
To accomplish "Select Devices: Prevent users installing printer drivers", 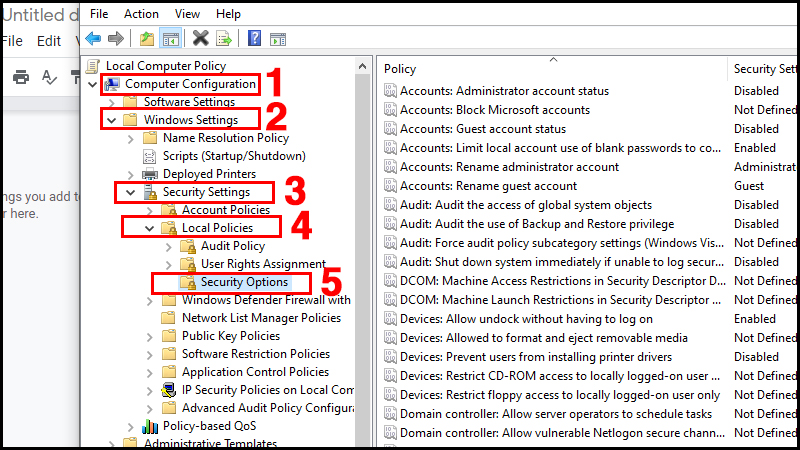I will tap(536, 357).
